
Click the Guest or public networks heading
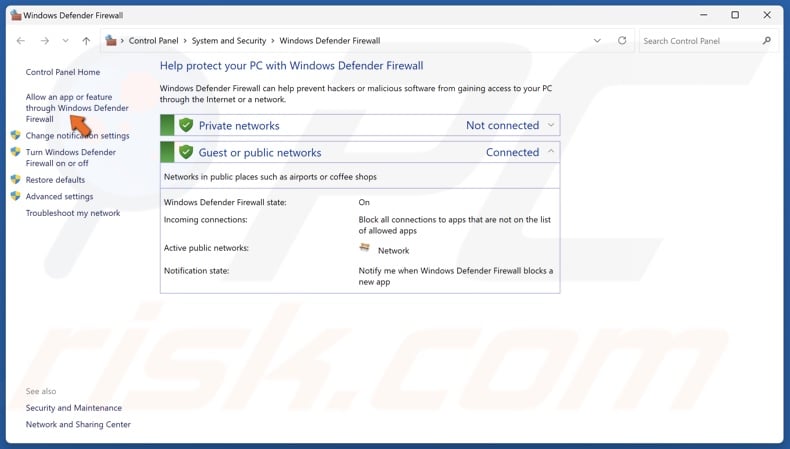[x=260, y=153]
